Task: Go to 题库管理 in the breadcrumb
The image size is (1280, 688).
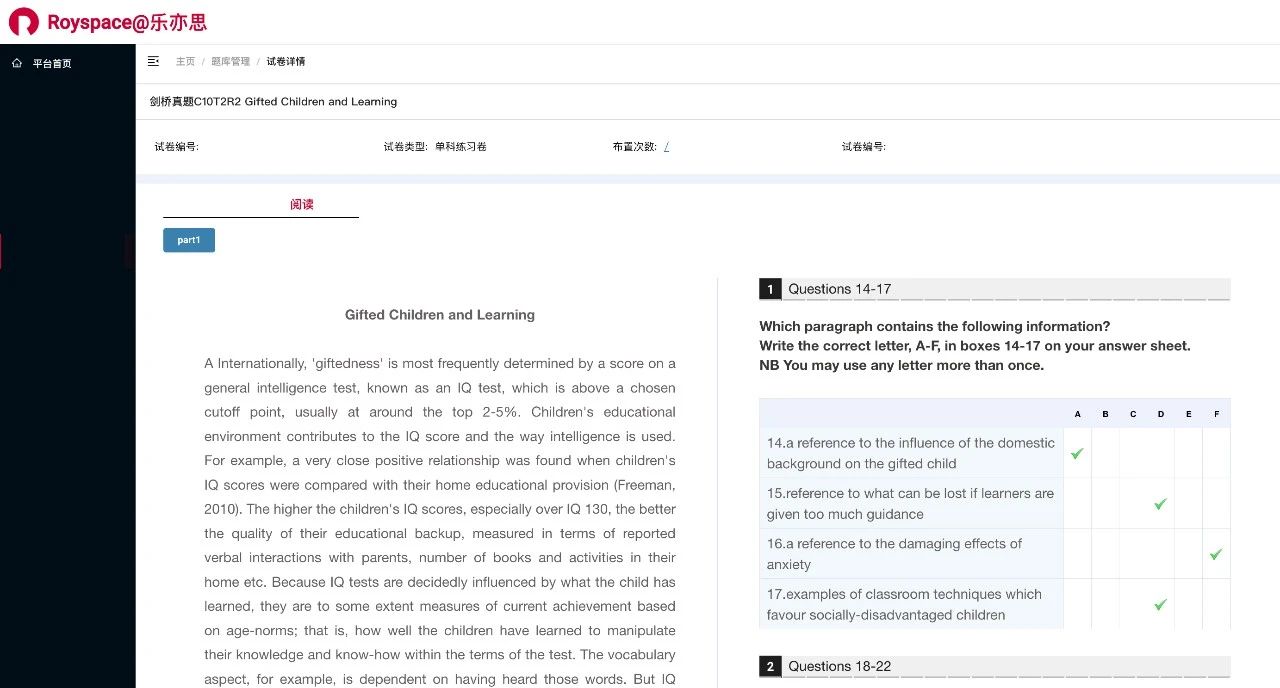Action: (230, 61)
